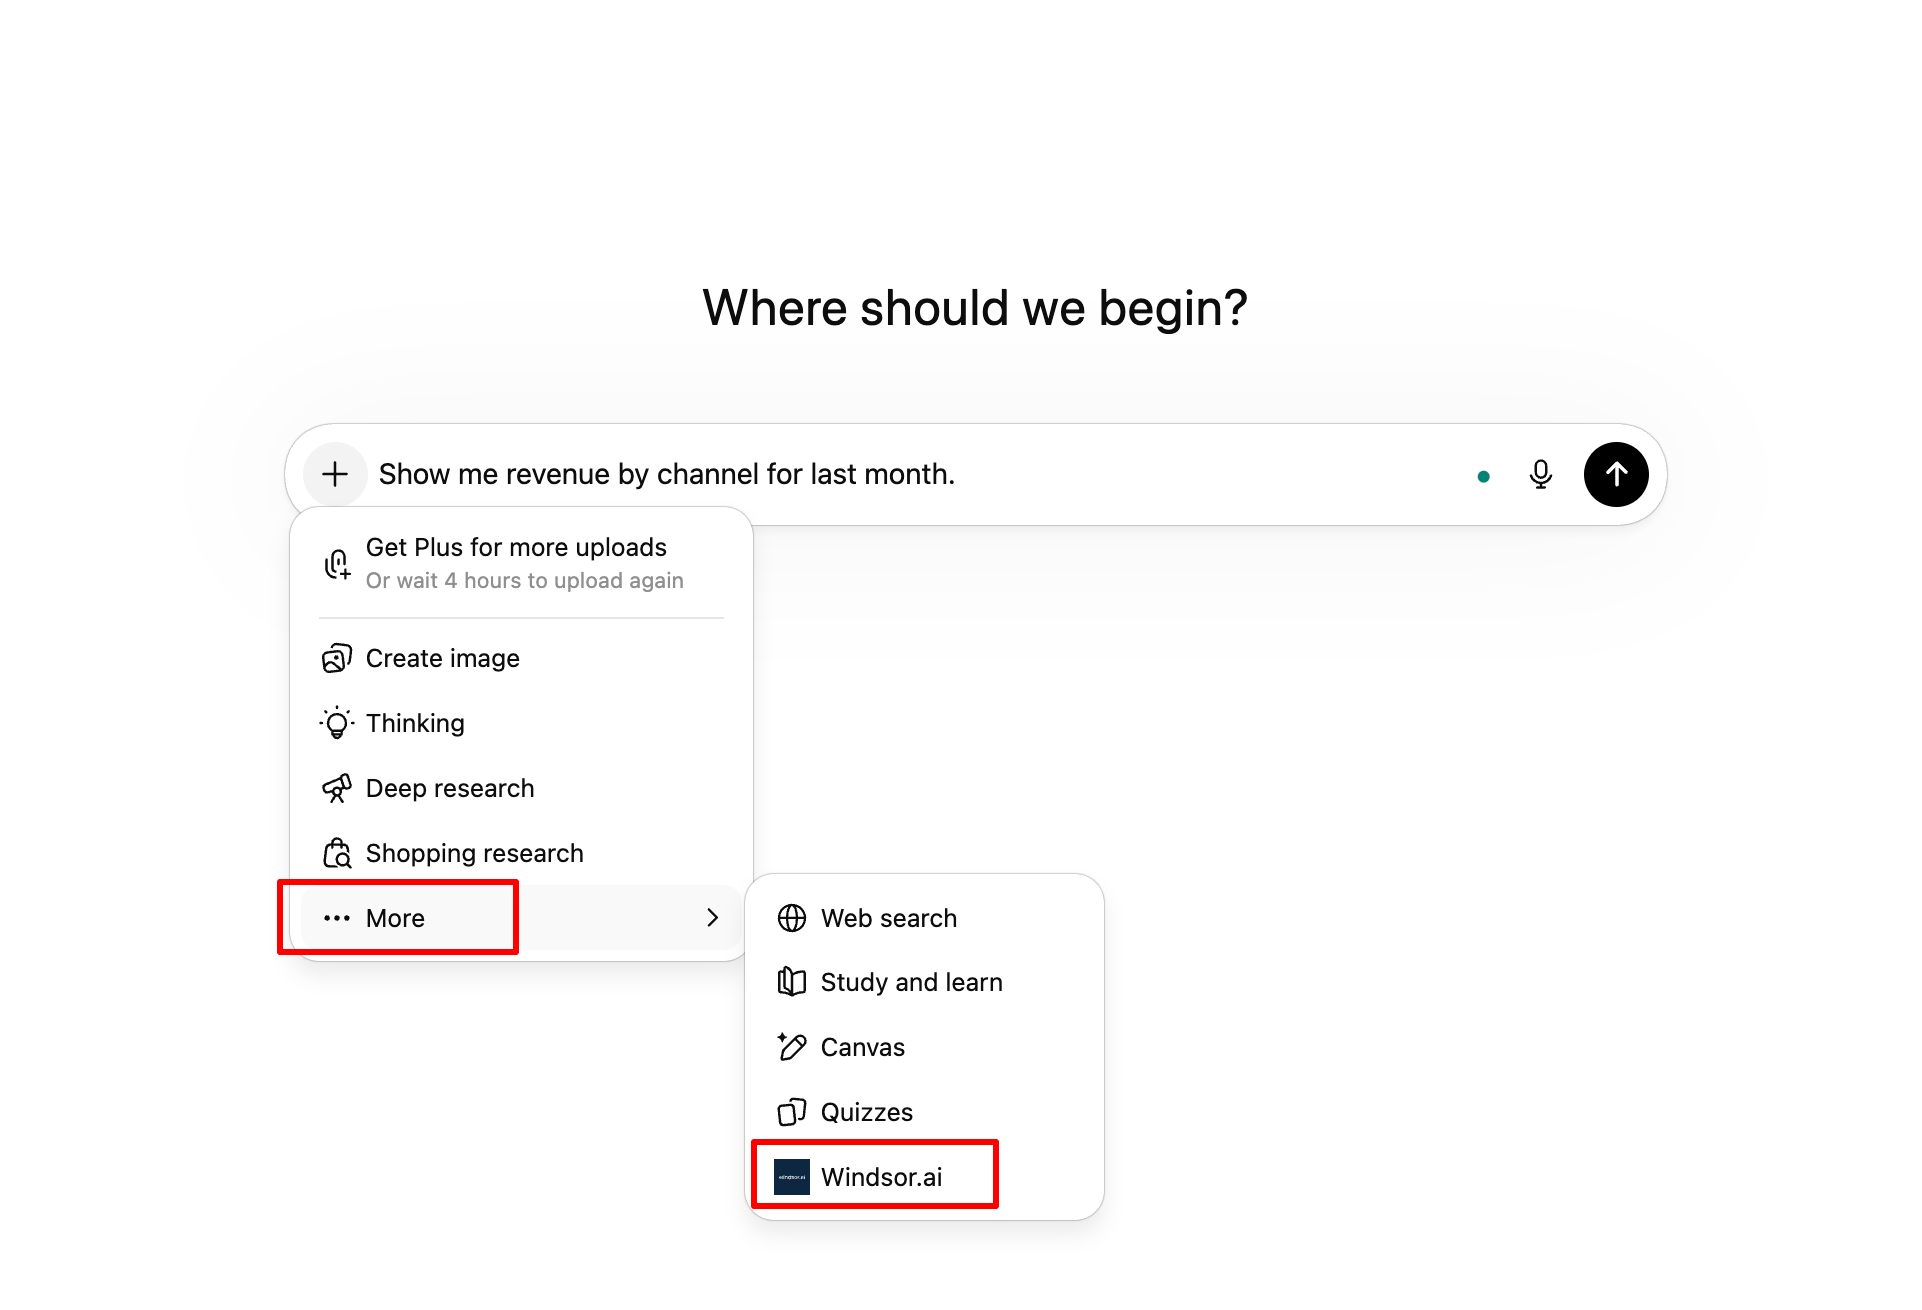Click the Canvas pencil icon
The image size is (1922, 1310).
click(791, 1046)
